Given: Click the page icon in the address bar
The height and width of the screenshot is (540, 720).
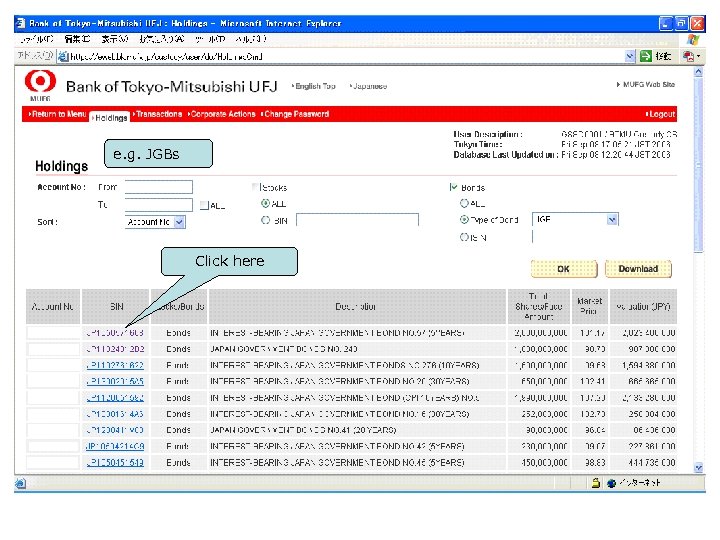Looking at the screenshot, I should (63, 56).
